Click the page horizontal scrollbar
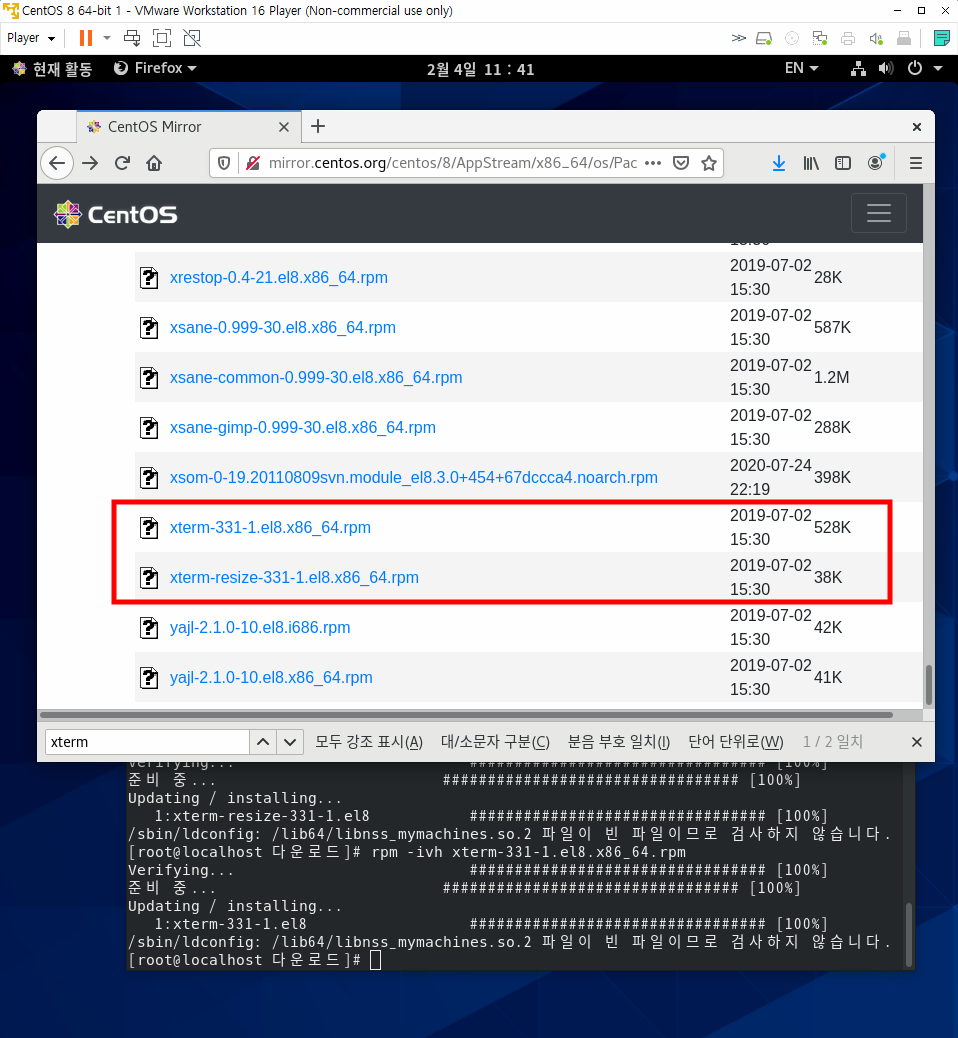 [466, 715]
